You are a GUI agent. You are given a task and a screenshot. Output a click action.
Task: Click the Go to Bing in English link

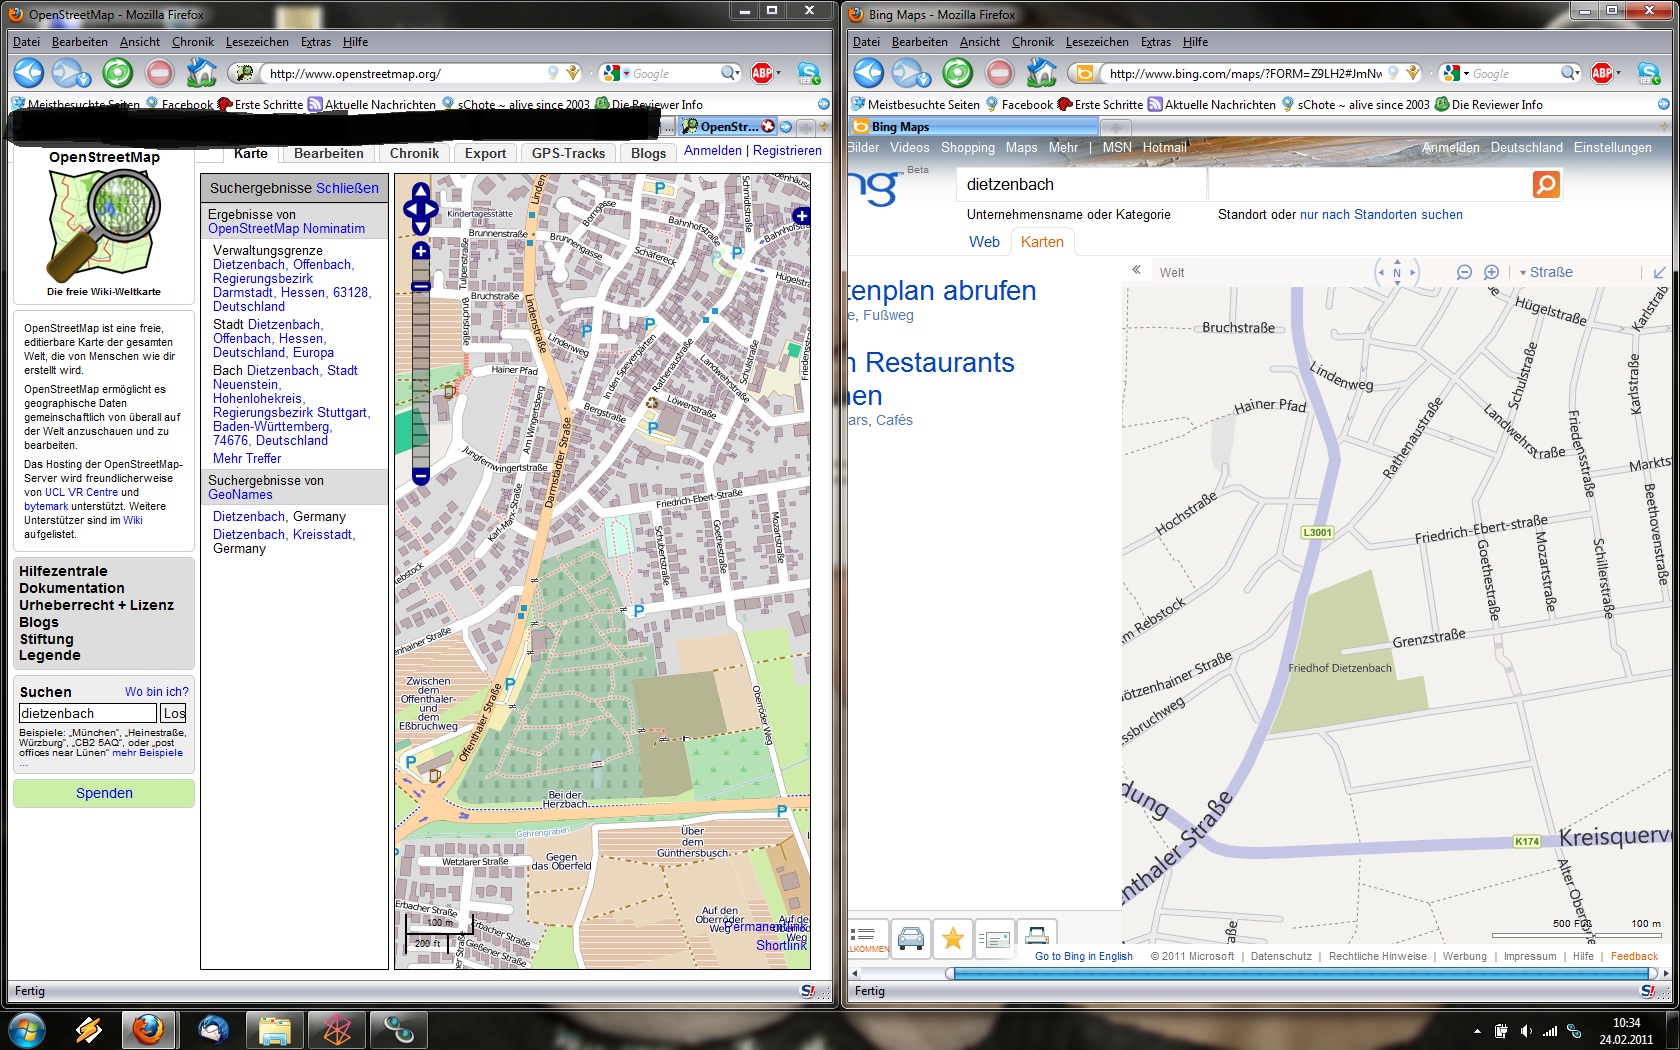pos(1084,956)
